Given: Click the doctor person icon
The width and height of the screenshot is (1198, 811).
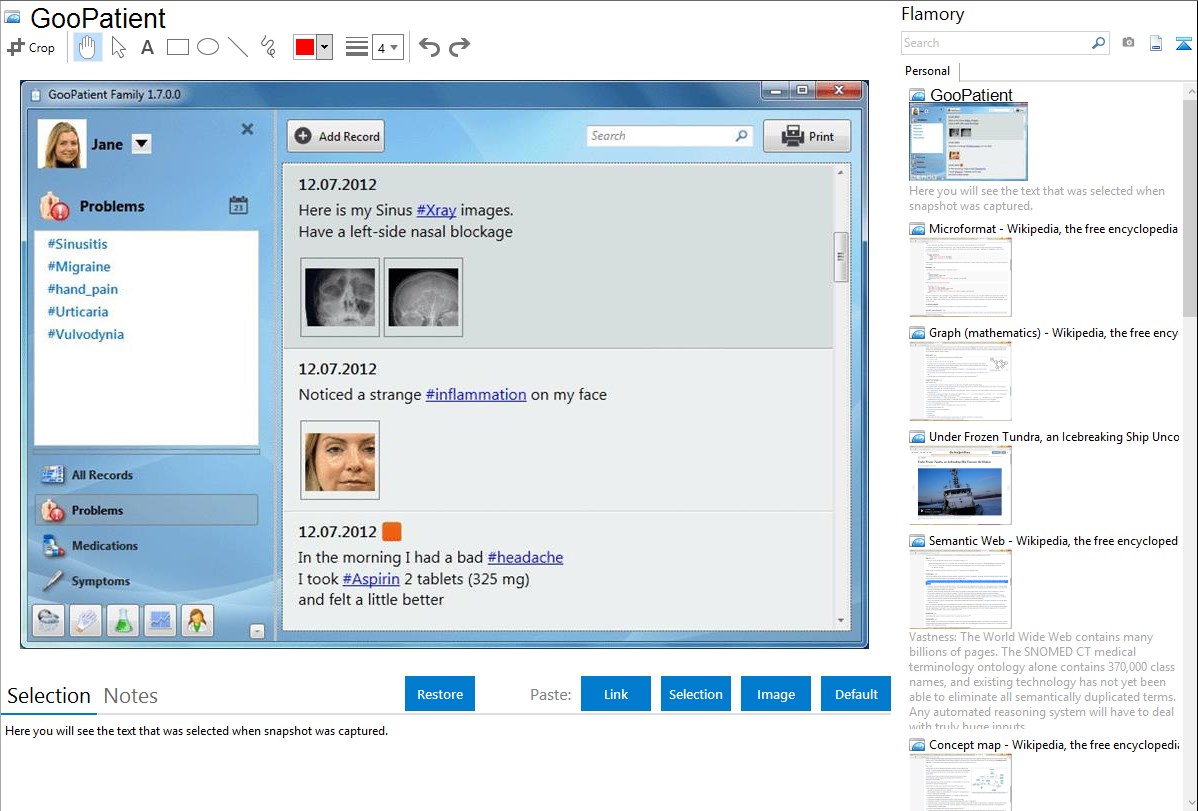Looking at the screenshot, I should tap(197, 620).
